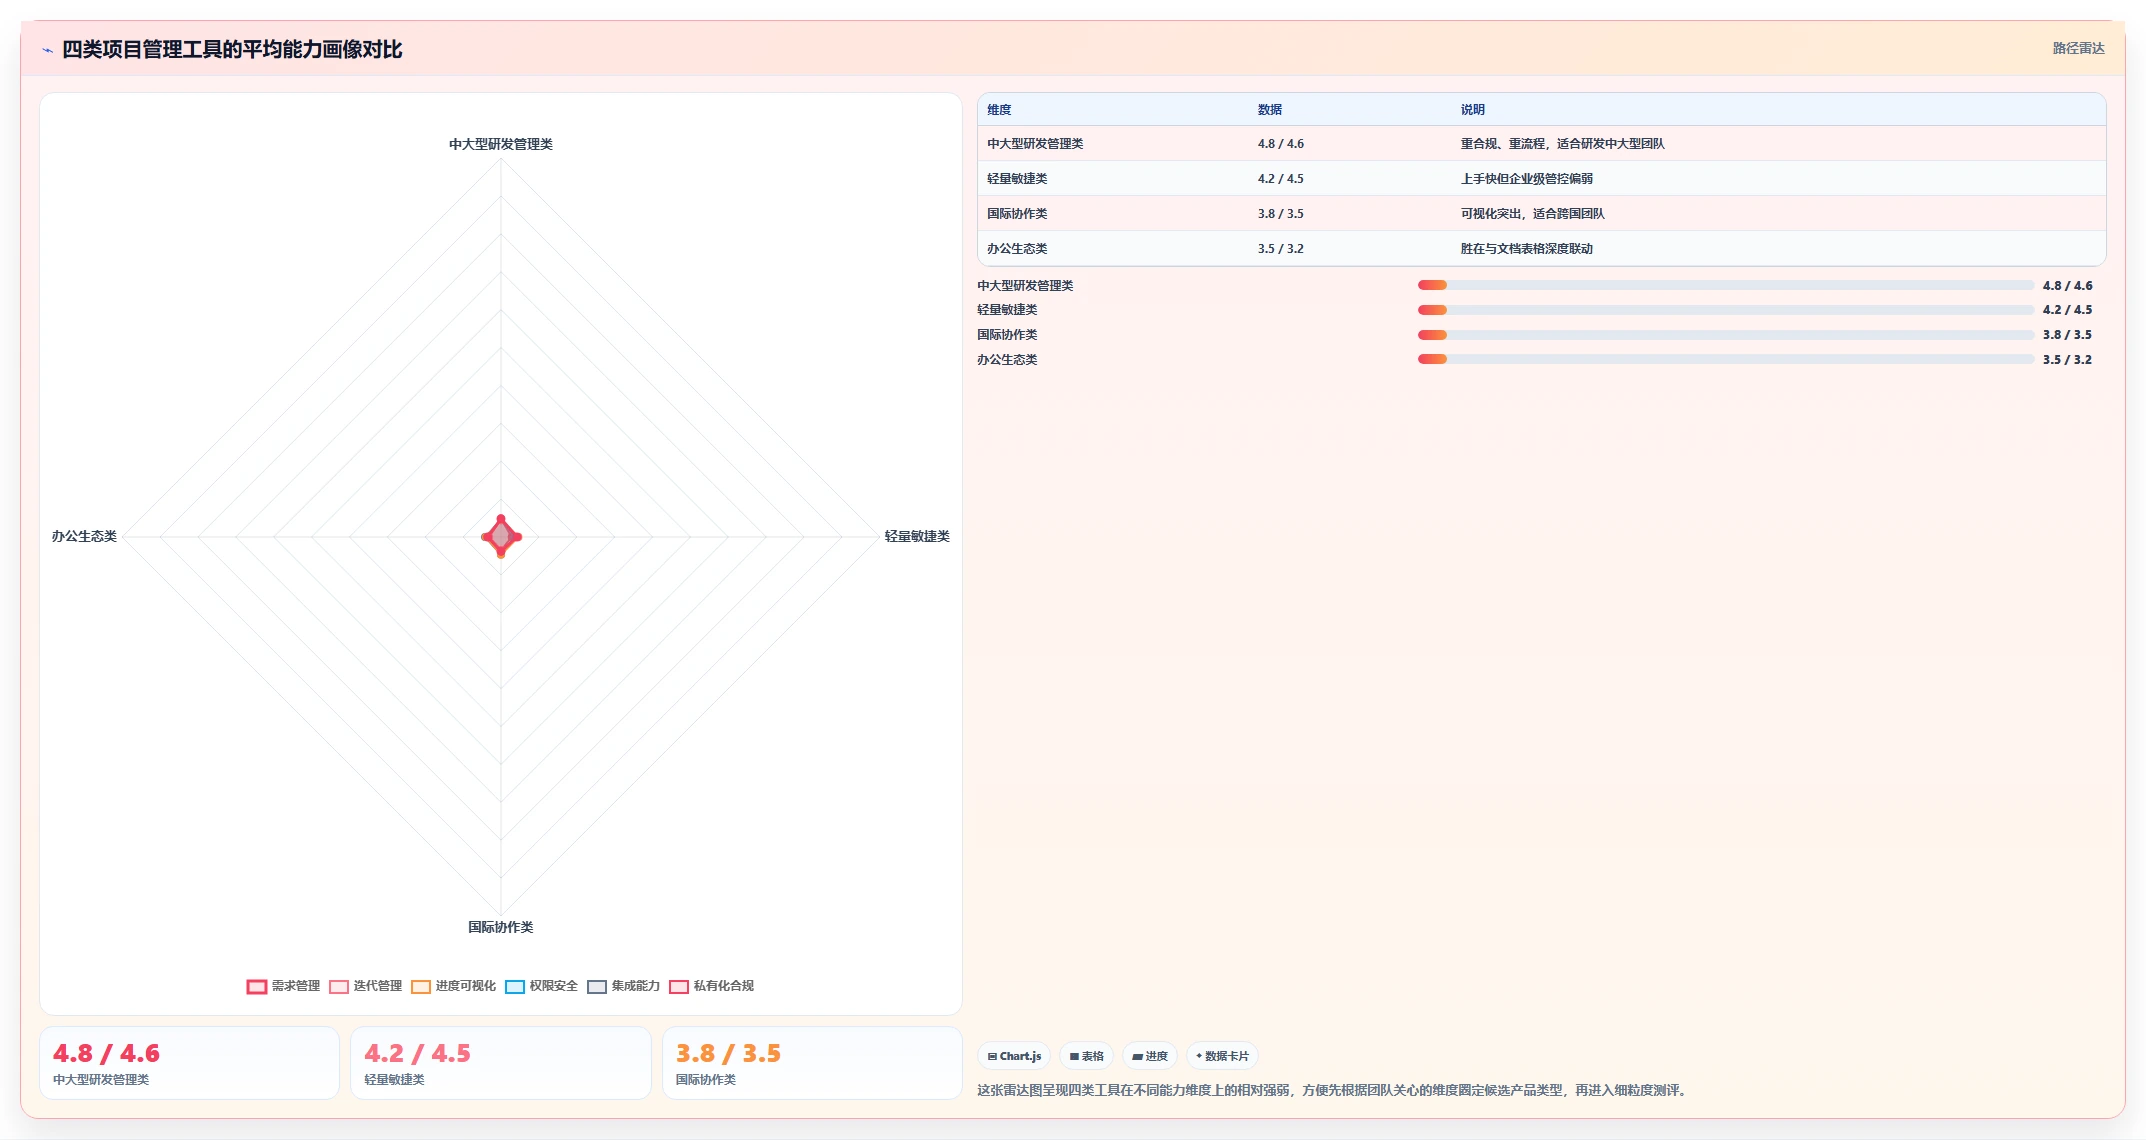Click the 中大型研发管理类 progress bar
Viewport: 2146px width, 1140px height.
click(x=1726, y=285)
